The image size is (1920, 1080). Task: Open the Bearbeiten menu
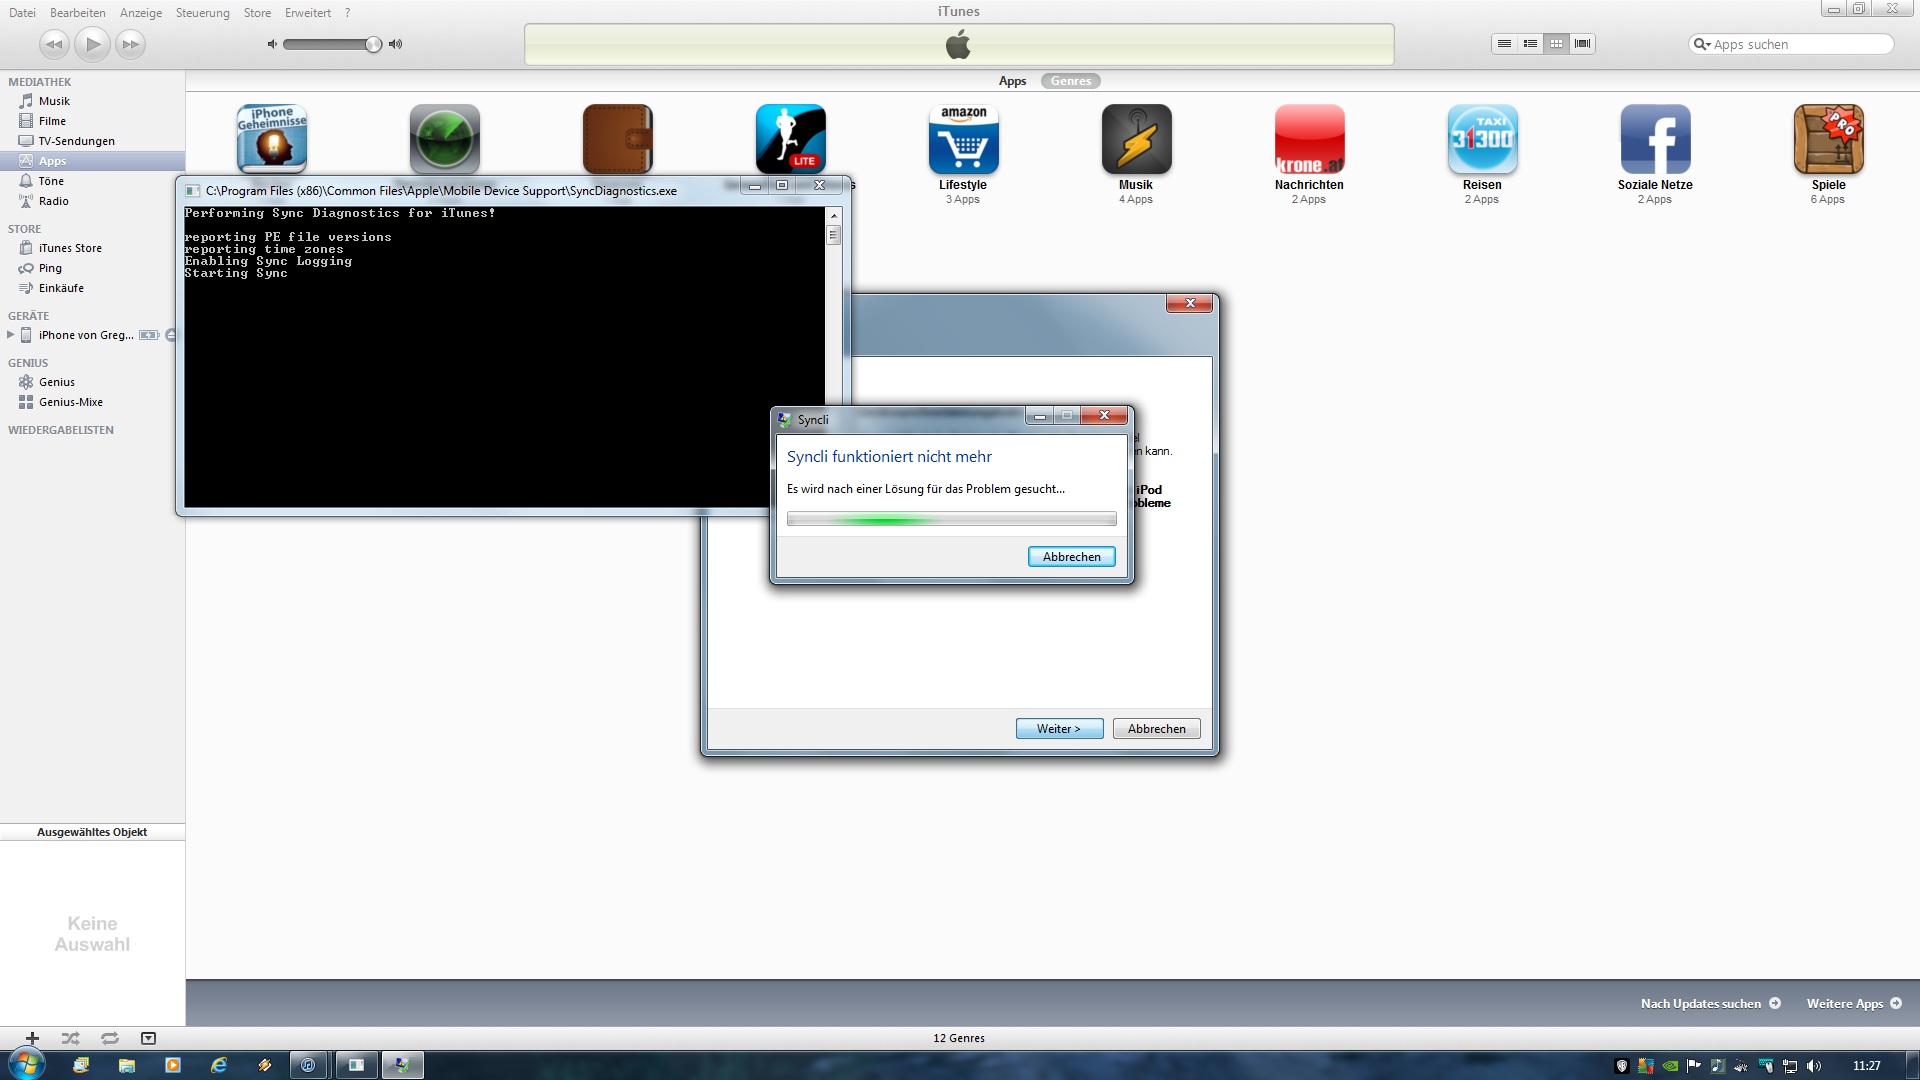78,13
